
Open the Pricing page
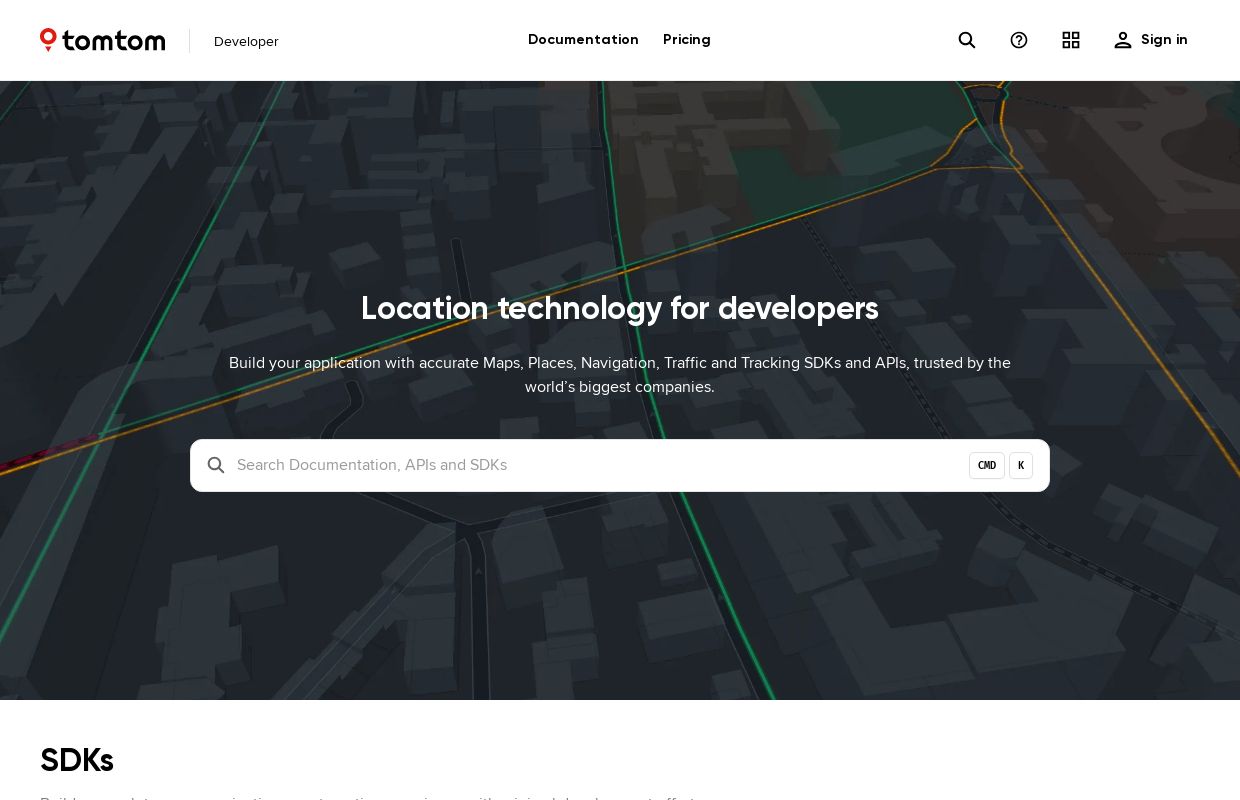(687, 40)
